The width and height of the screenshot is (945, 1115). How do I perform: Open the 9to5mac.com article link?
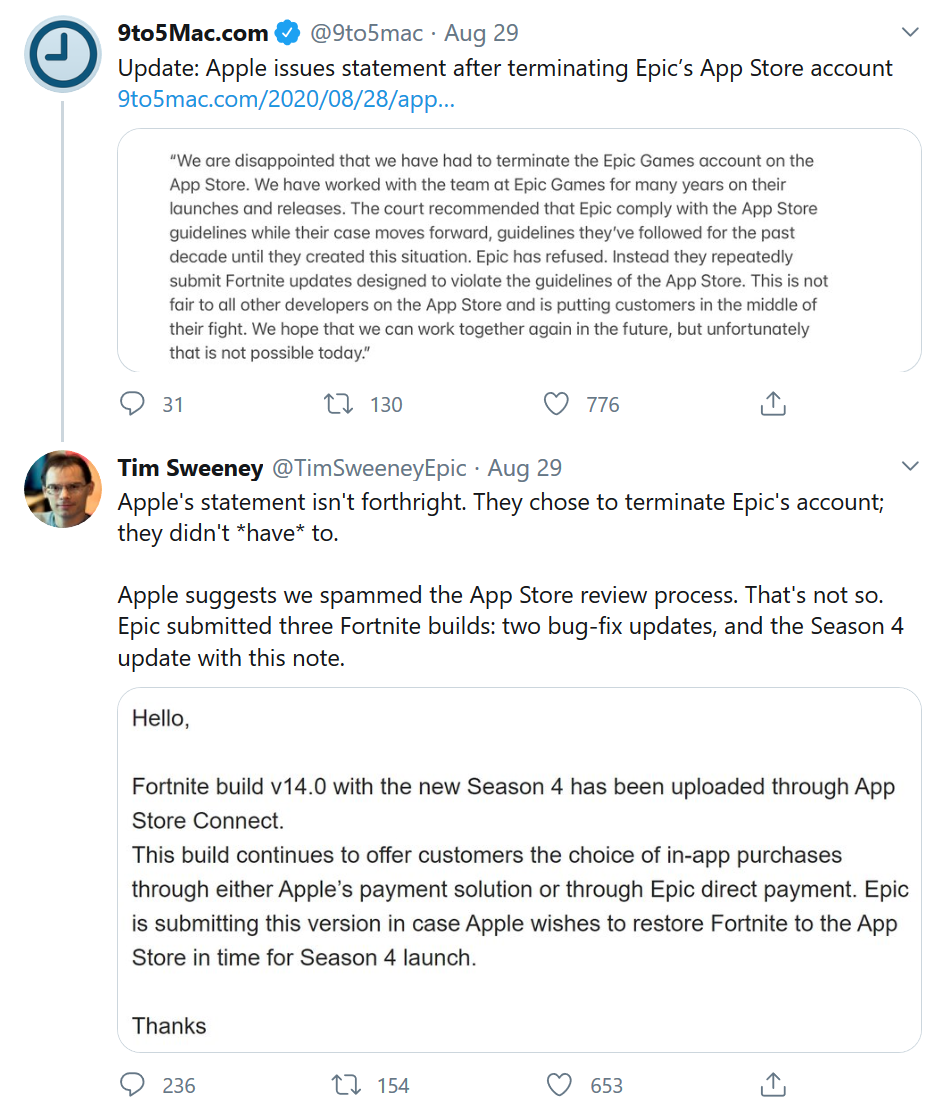click(286, 100)
